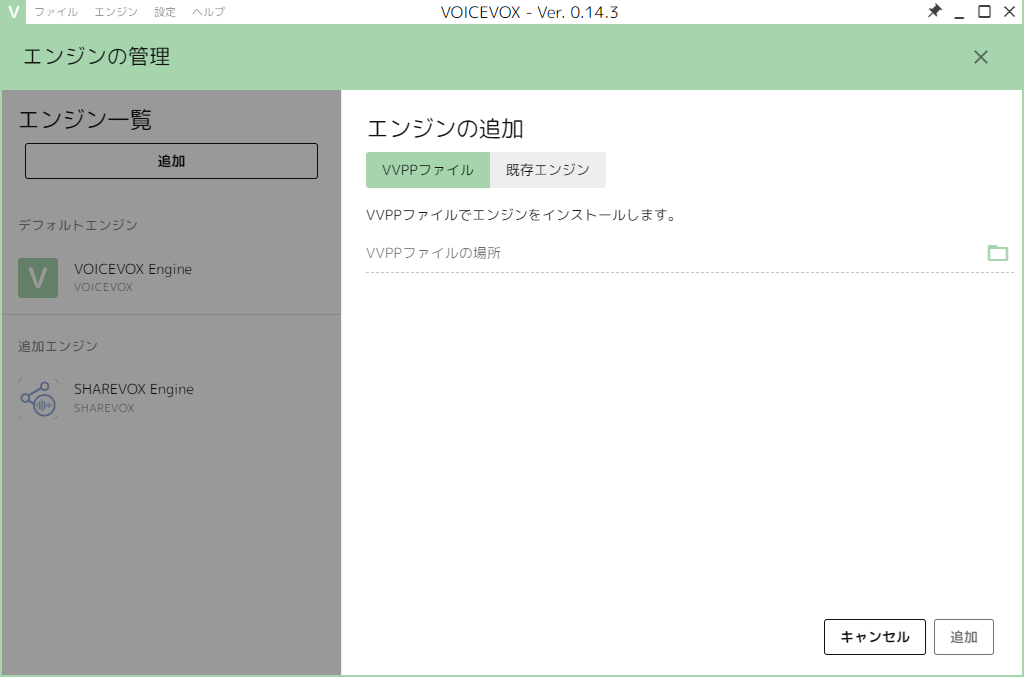Screen dimensions: 1024x677
Task: Close the エンジンの管理 dialog with the X
Action: (x=980, y=57)
